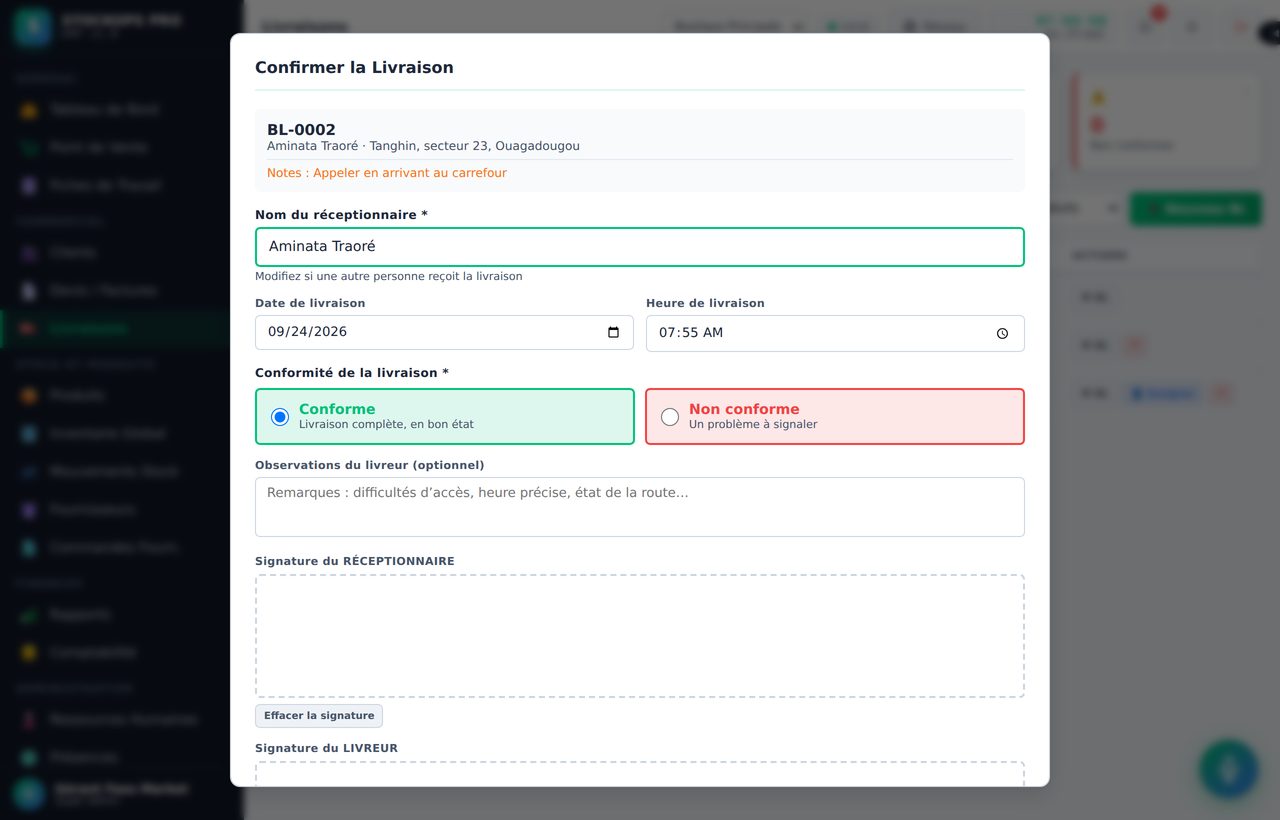Click the Effacer la signature button
Image resolution: width=1280 pixels, height=820 pixels.
click(319, 716)
